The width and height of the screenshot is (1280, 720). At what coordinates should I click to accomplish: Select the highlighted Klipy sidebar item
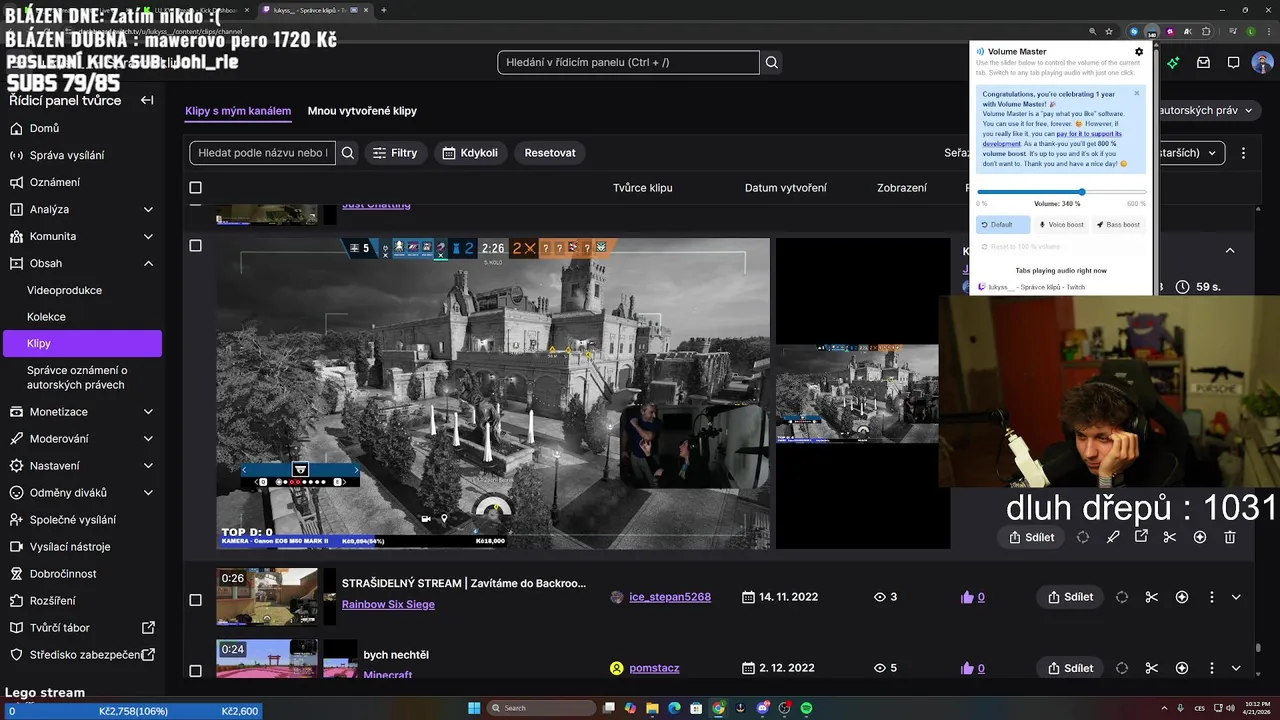[83, 343]
